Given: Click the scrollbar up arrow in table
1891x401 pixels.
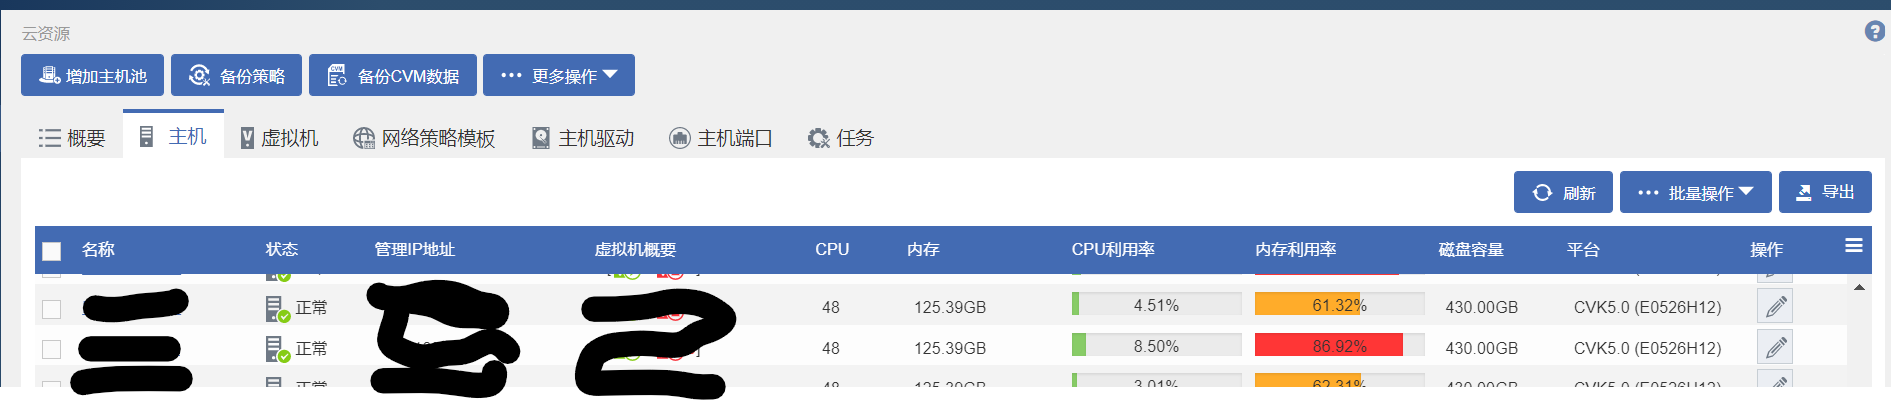Looking at the screenshot, I should click(x=1859, y=288).
